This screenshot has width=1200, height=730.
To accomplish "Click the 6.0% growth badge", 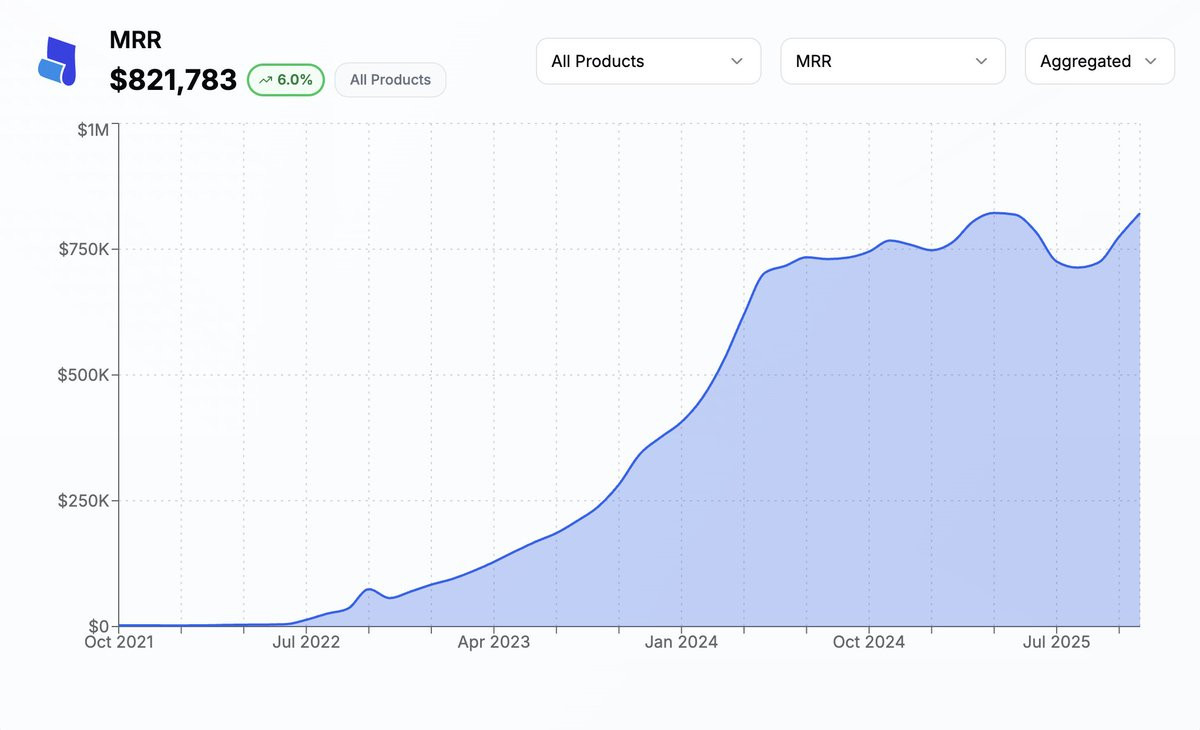I will click(285, 80).
